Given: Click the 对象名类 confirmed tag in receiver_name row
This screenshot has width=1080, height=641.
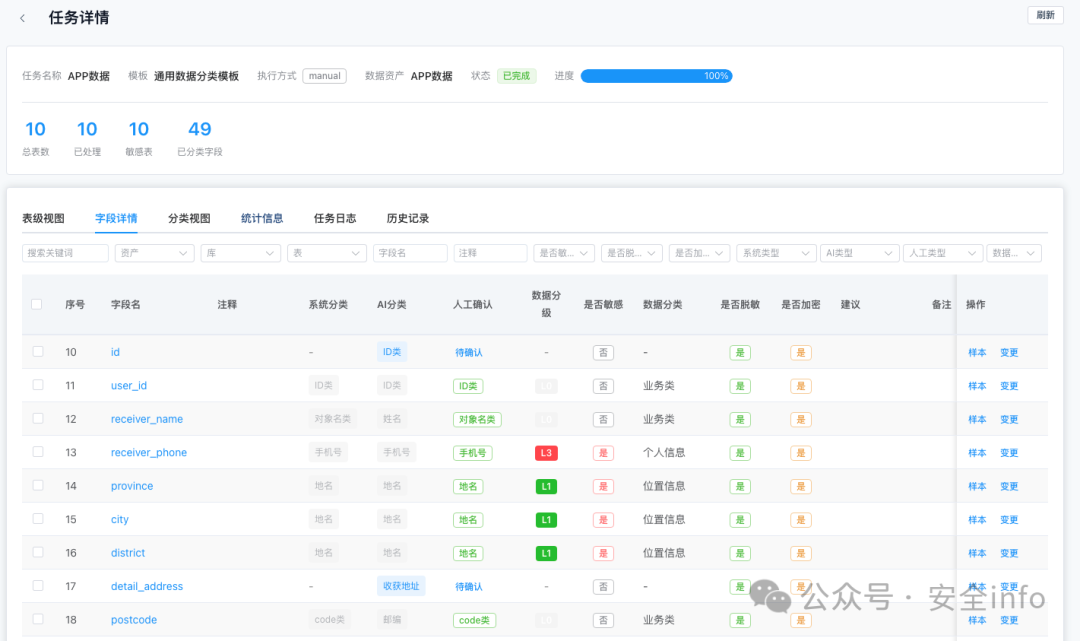Looking at the screenshot, I should click(477, 419).
